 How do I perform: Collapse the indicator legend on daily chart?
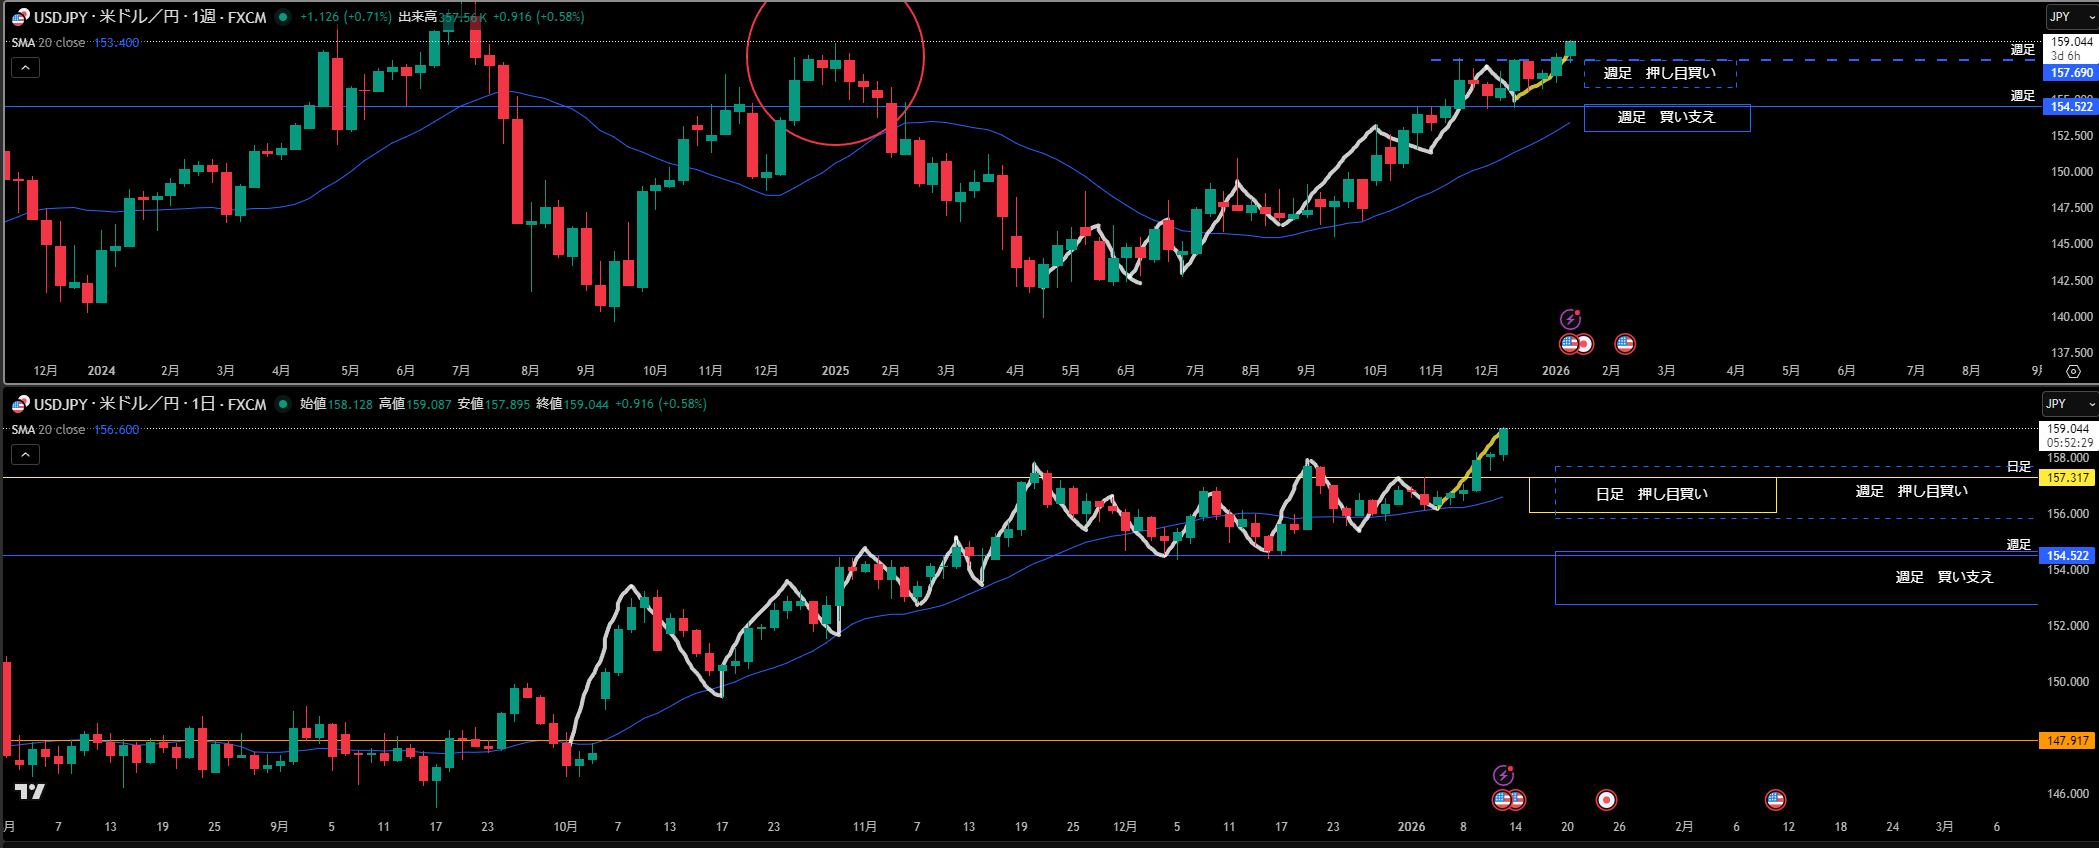pyautogui.click(x=25, y=455)
